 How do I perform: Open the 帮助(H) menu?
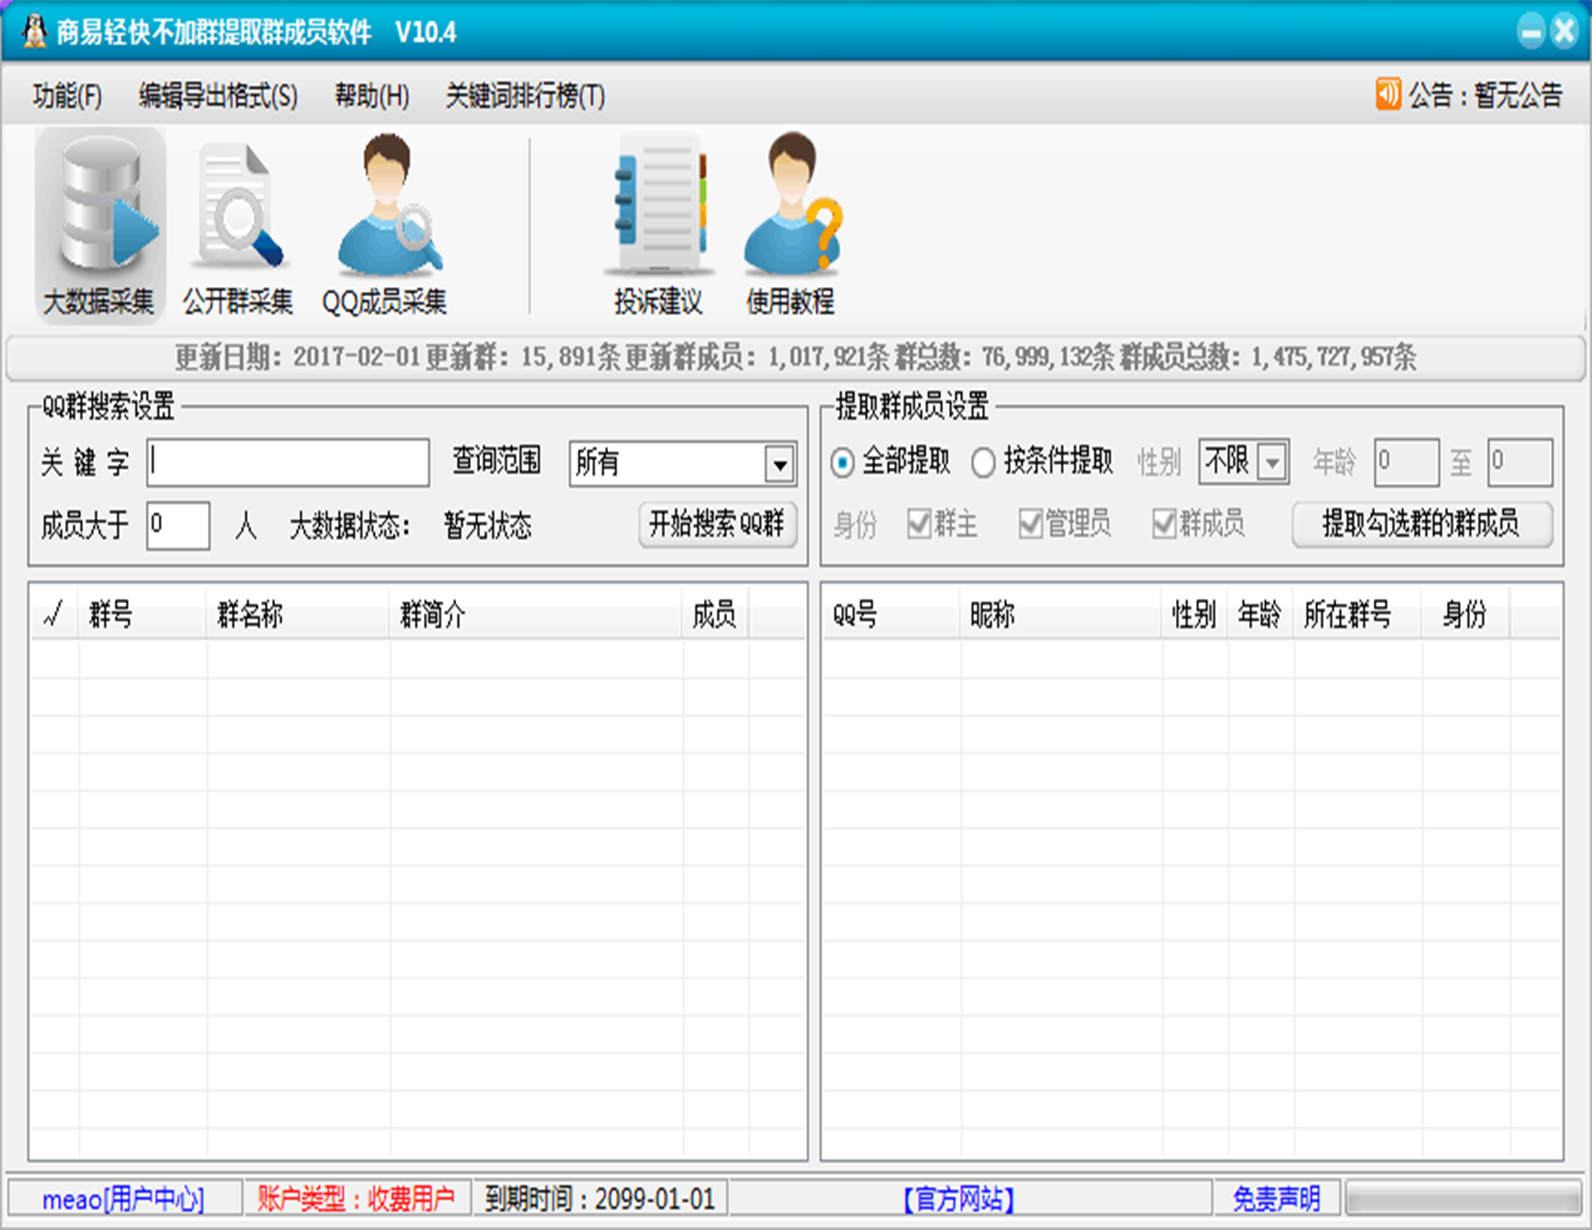point(372,96)
